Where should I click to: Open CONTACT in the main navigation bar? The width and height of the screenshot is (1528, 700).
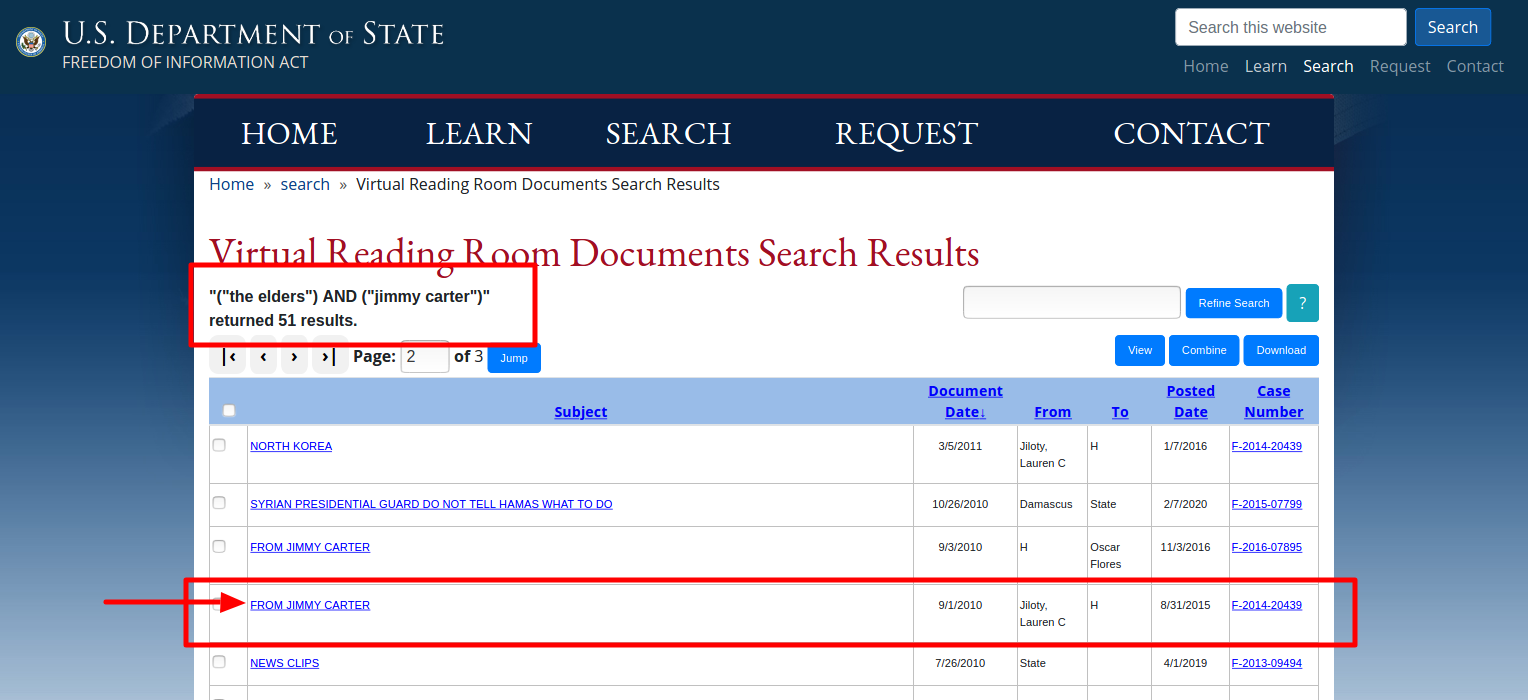tap(1191, 134)
